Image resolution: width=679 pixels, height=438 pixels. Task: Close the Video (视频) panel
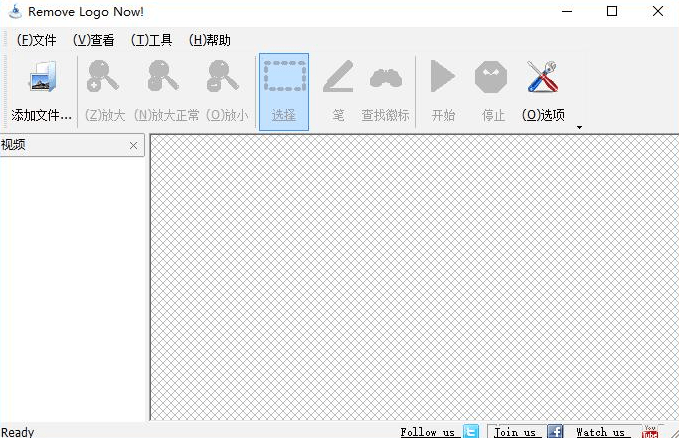pyautogui.click(x=133, y=146)
